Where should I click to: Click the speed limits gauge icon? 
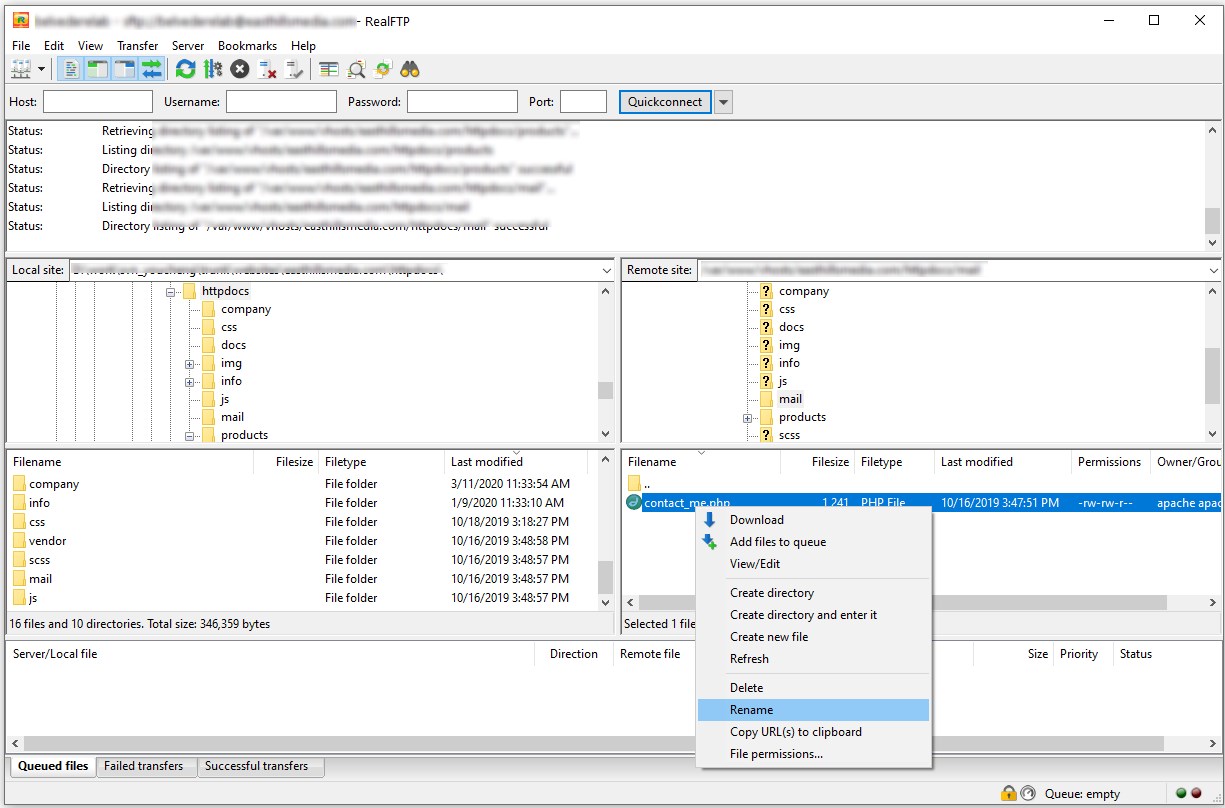[1028, 793]
